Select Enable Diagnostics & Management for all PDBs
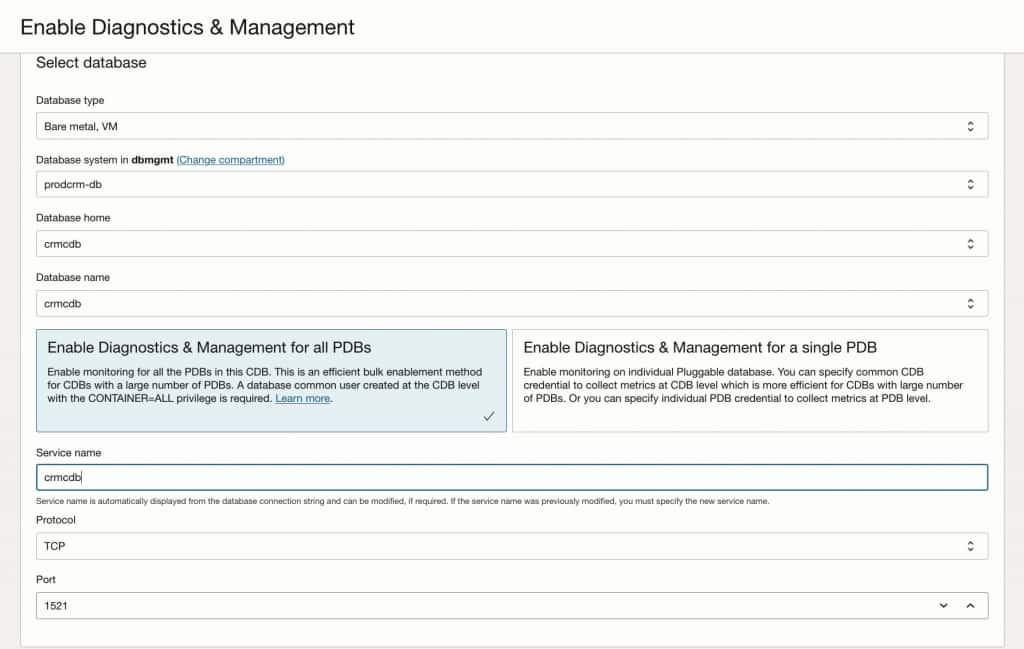Viewport: 1024px width, 649px height. point(271,380)
